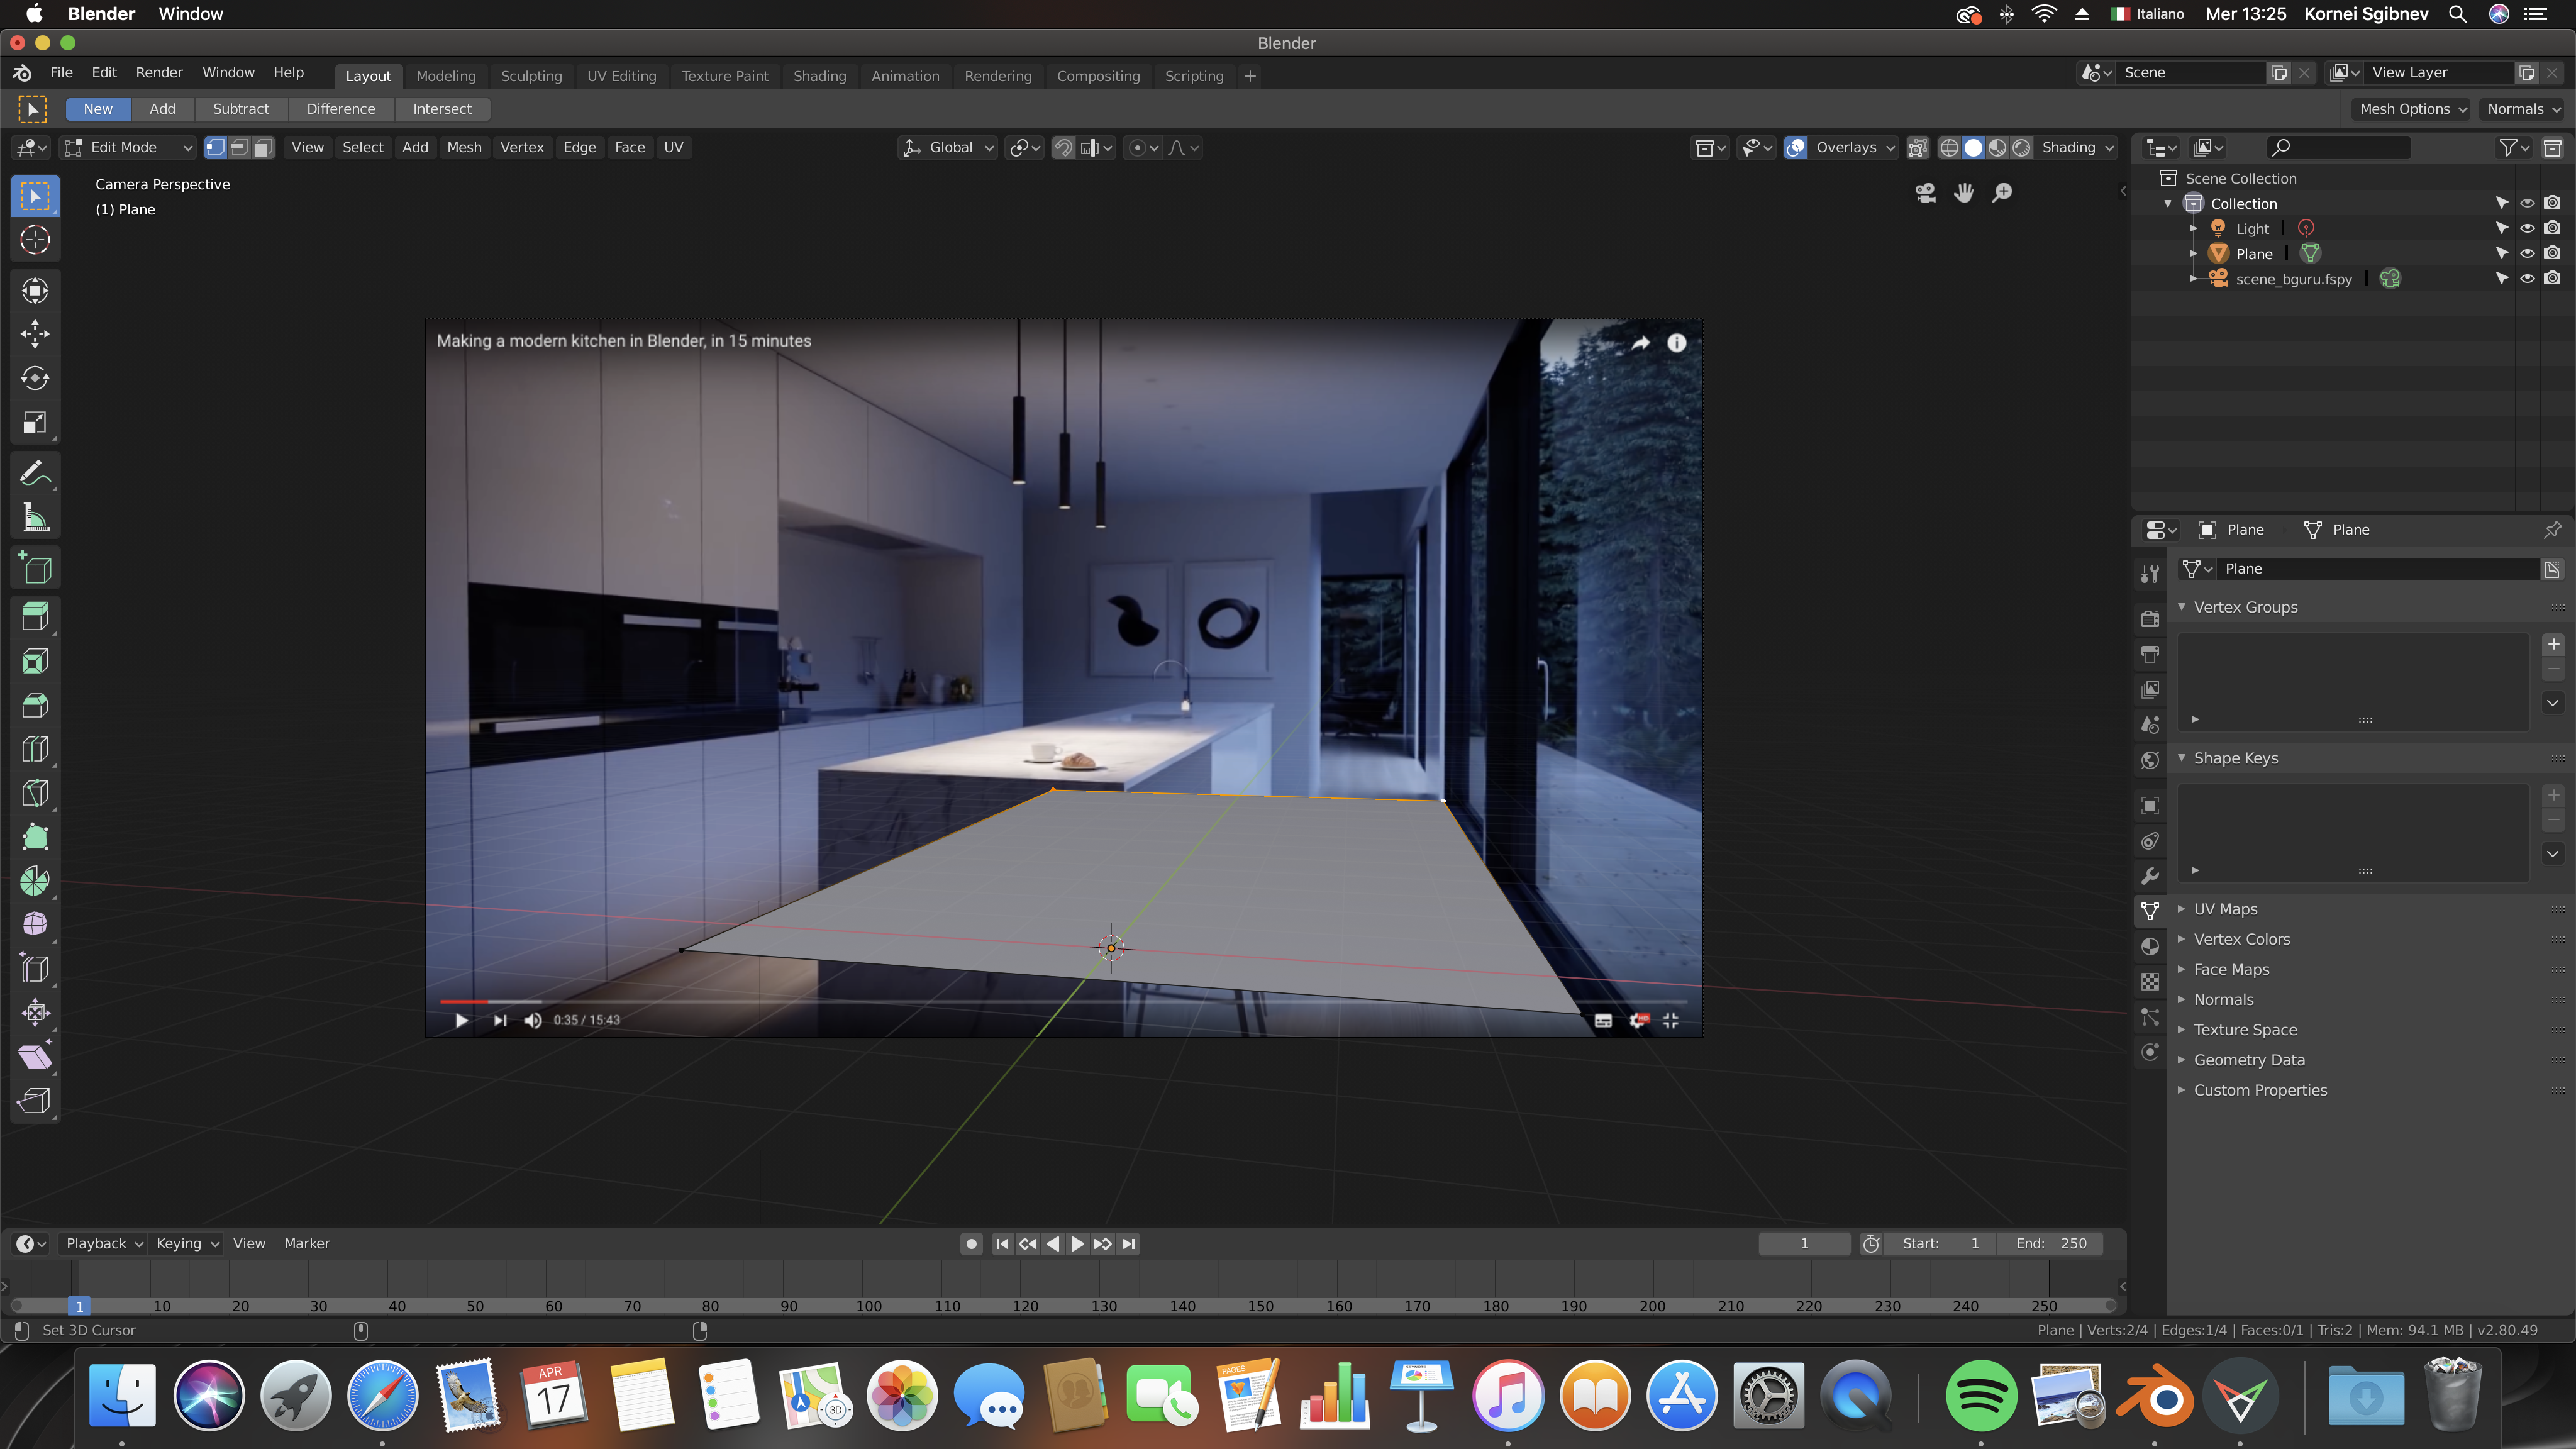2576x1449 pixels.
Task: Select the Rotate tool
Action: coord(35,378)
